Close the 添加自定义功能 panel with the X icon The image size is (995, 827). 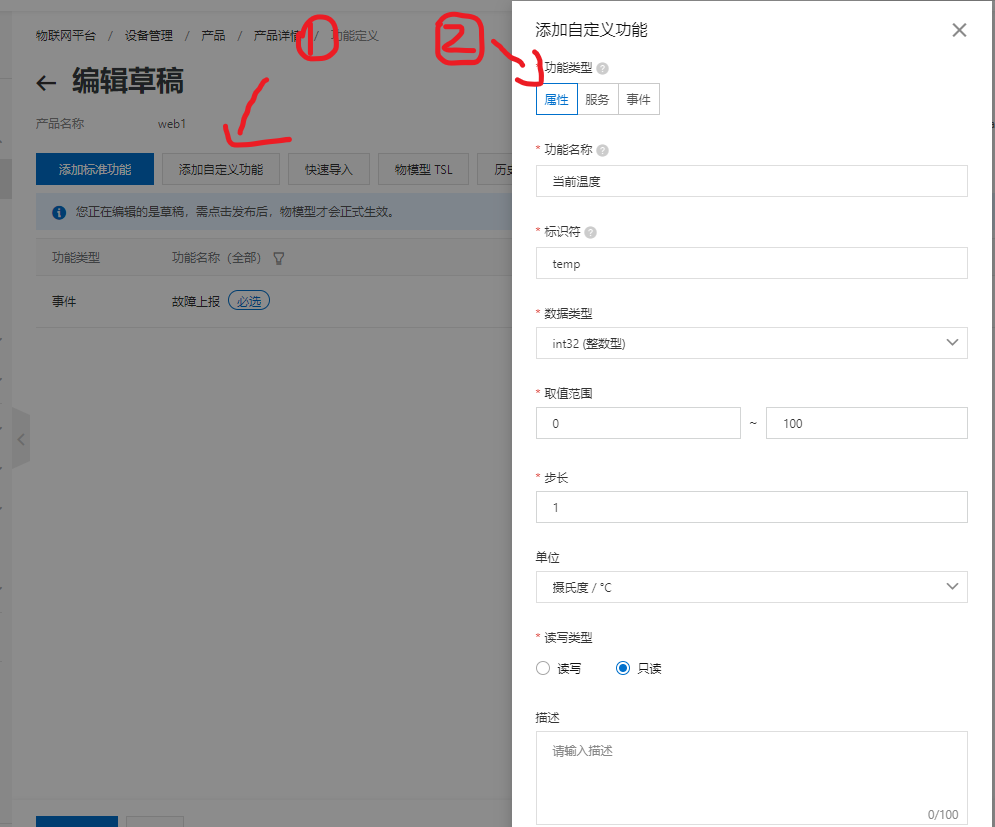tap(959, 30)
